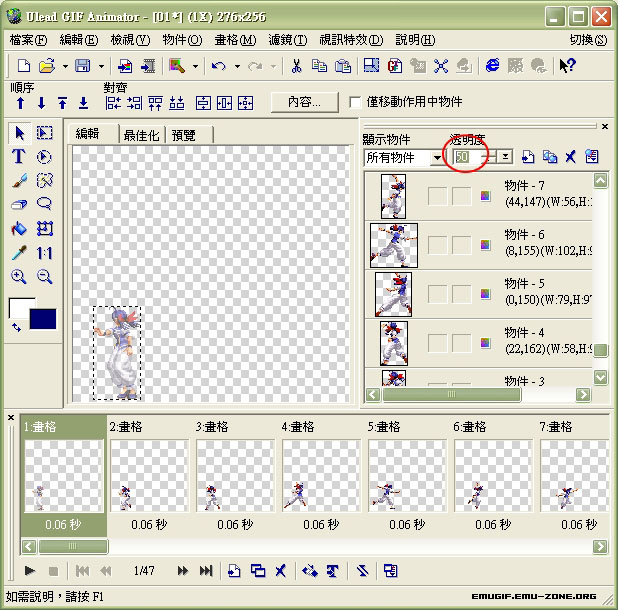Image resolution: width=618 pixels, height=610 pixels.
Task: Open the transparency value dropdown arrow
Action: pyautogui.click(x=506, y=157)
